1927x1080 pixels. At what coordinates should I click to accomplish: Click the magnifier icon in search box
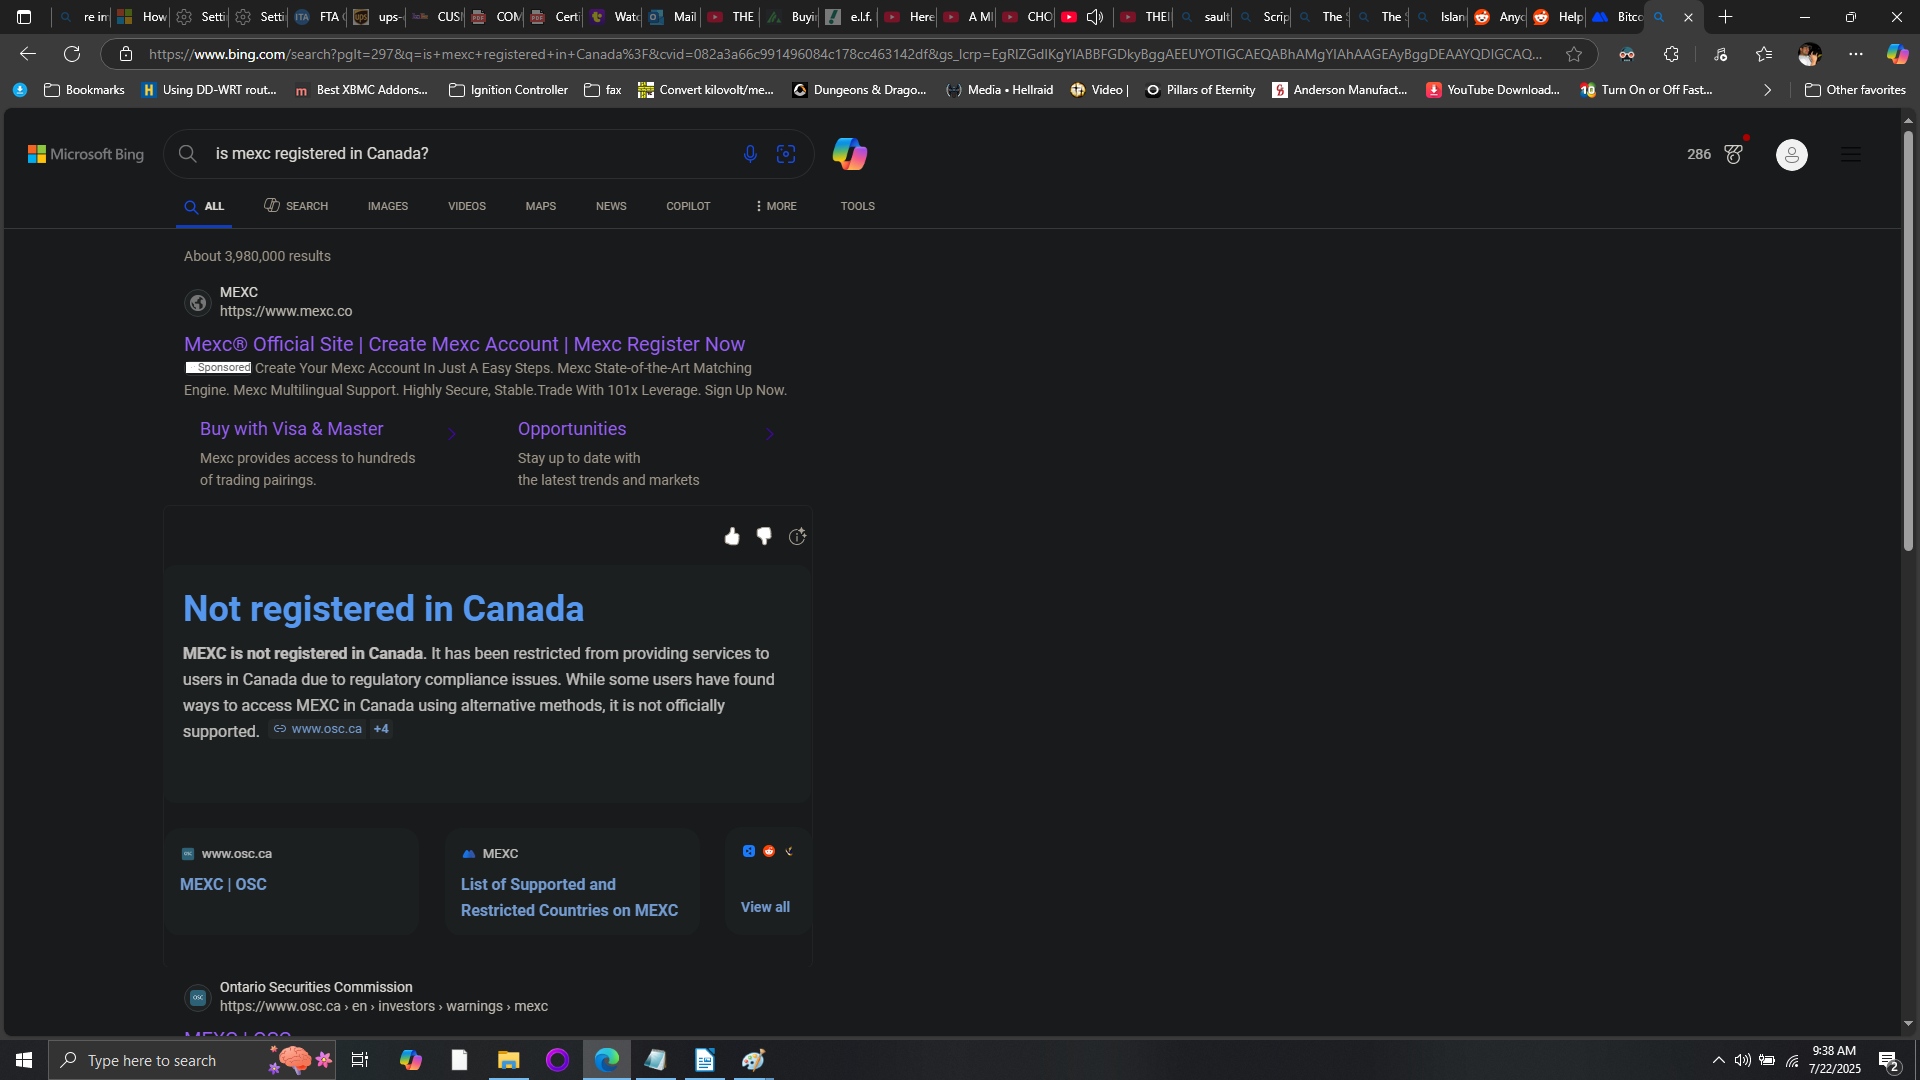pyautogui.click(x=187, y=154)
